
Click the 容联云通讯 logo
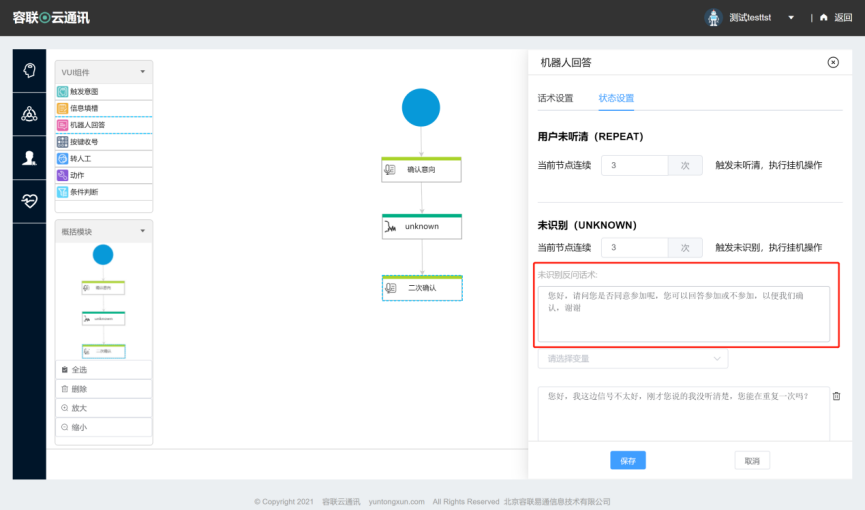point(51,18)
